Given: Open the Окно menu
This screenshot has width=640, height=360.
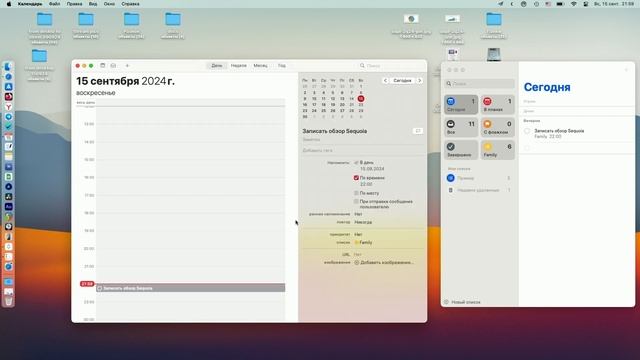Looking at the screenshot, I should coord(109,4).
